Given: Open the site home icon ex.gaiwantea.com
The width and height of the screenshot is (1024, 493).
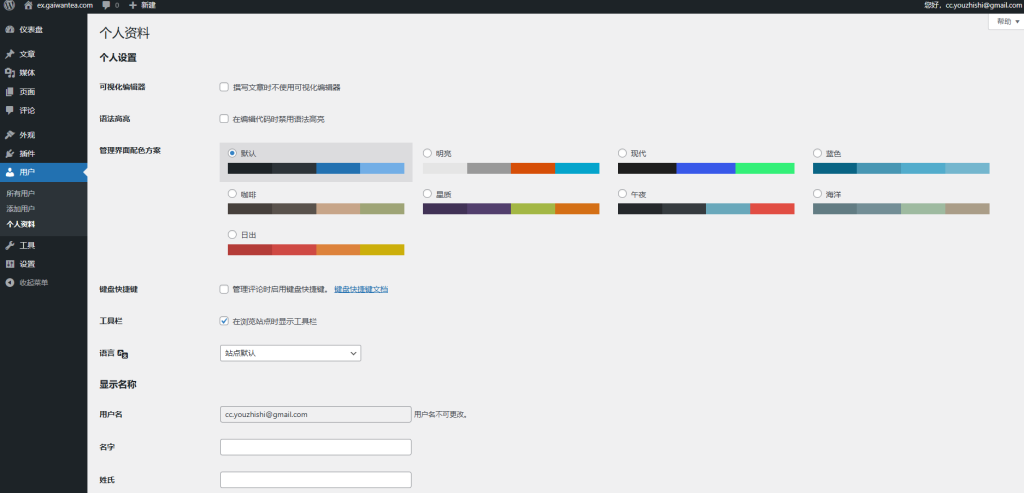Looking at the screenshot, I should 28,5.
